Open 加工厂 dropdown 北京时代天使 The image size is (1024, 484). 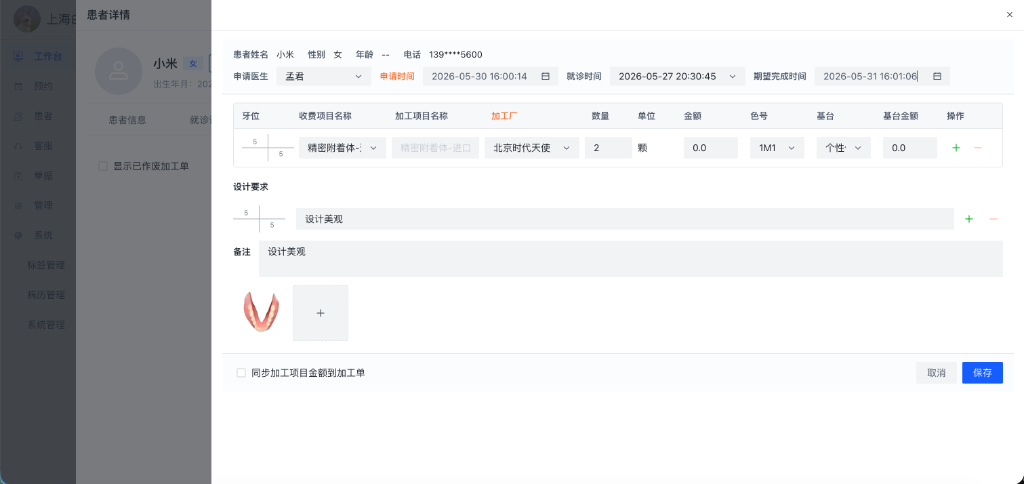[x=532, y=148]
